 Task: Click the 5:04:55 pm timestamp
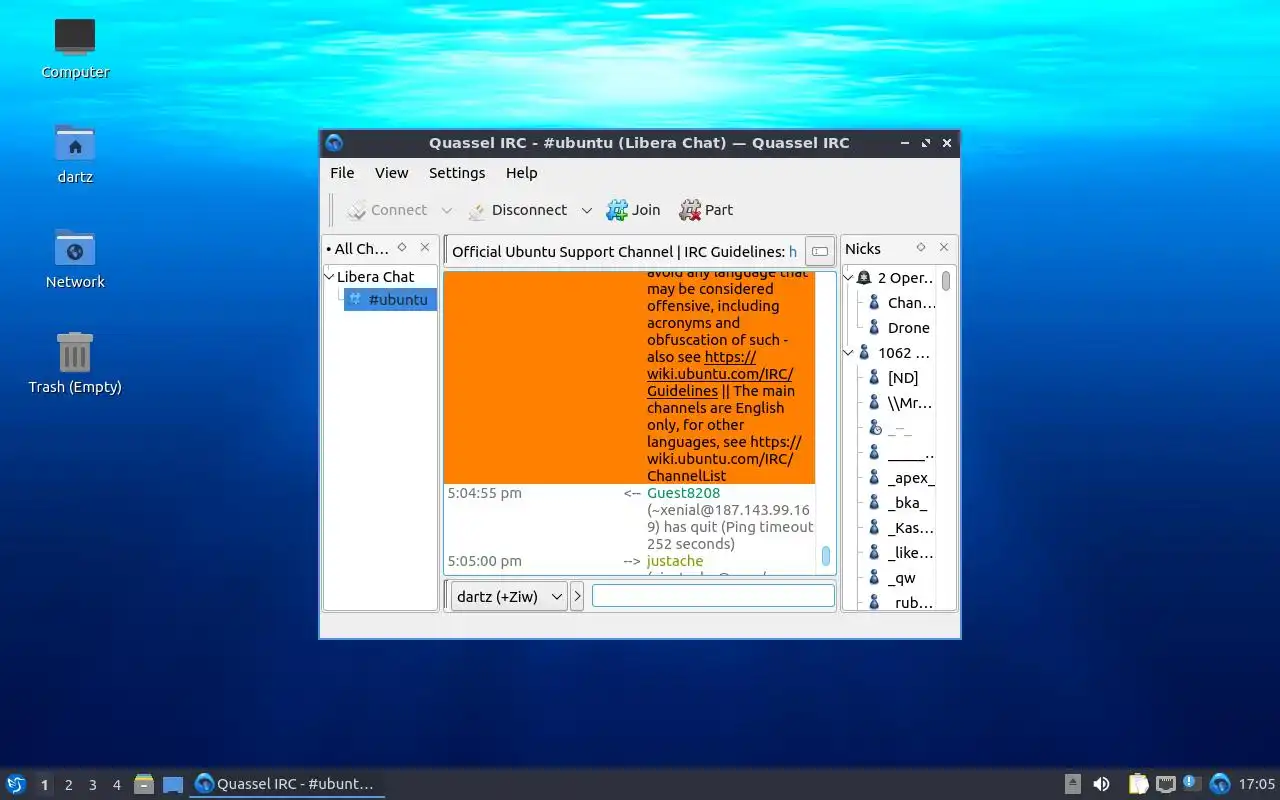click(484, 493)
